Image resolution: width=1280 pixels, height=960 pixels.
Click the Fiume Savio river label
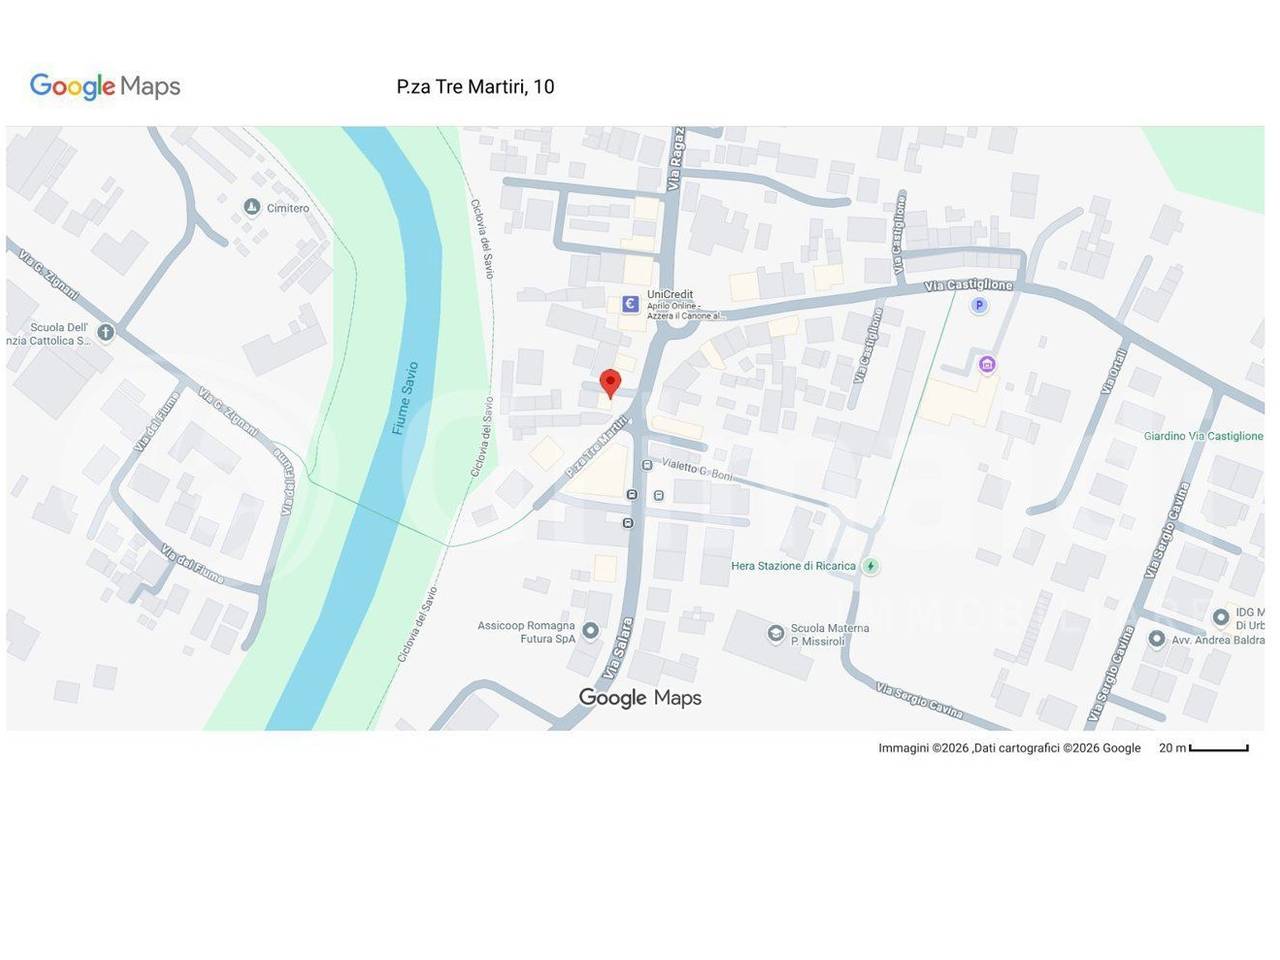405,398
